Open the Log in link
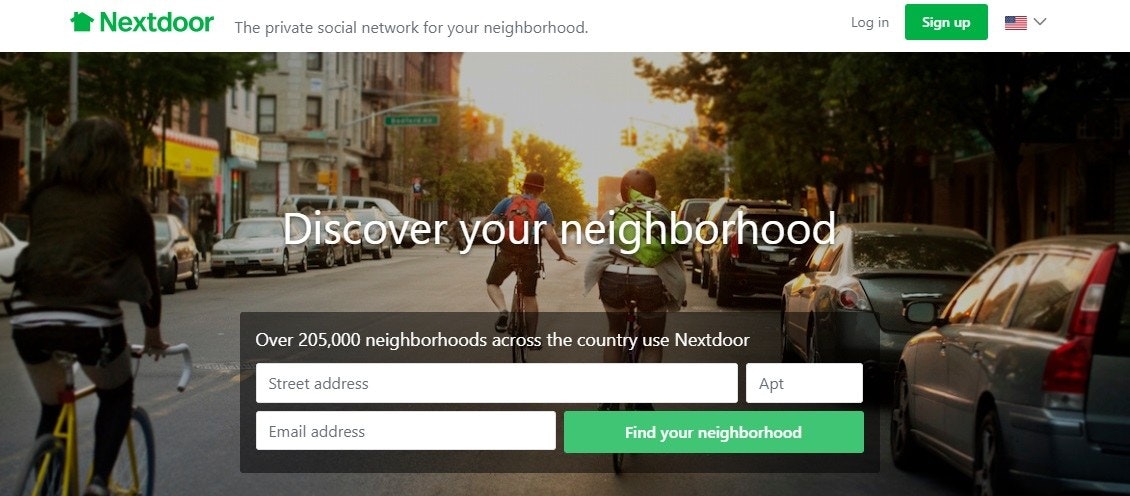Screen dimensions: 1130x496 pyautogui.click(x=870, y=22)
